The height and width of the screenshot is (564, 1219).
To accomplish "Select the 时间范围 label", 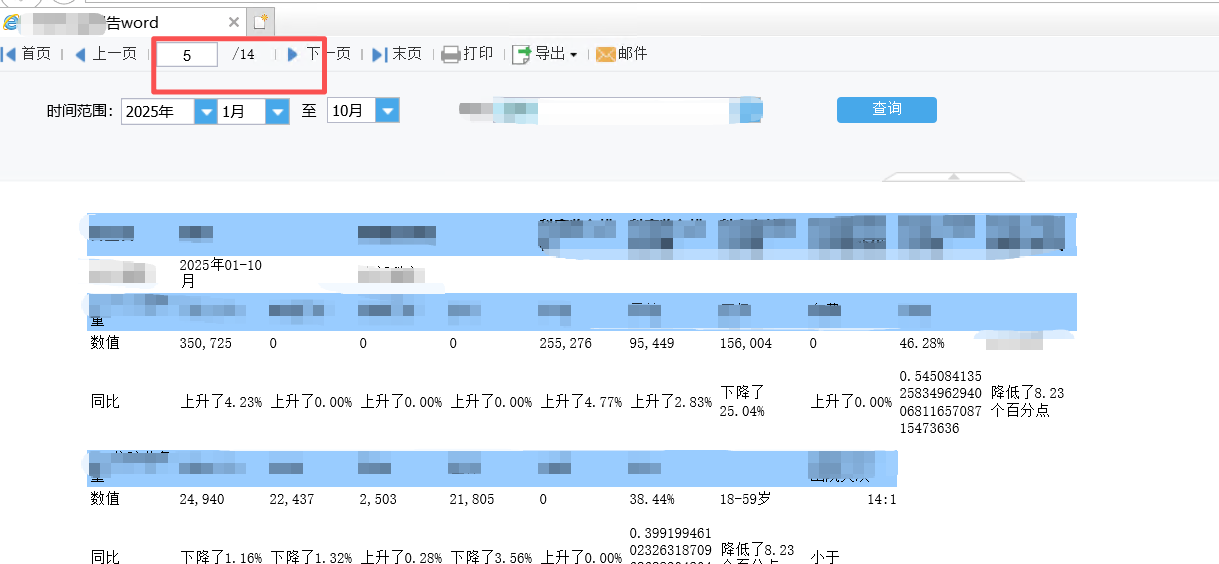I will (78, 111).
